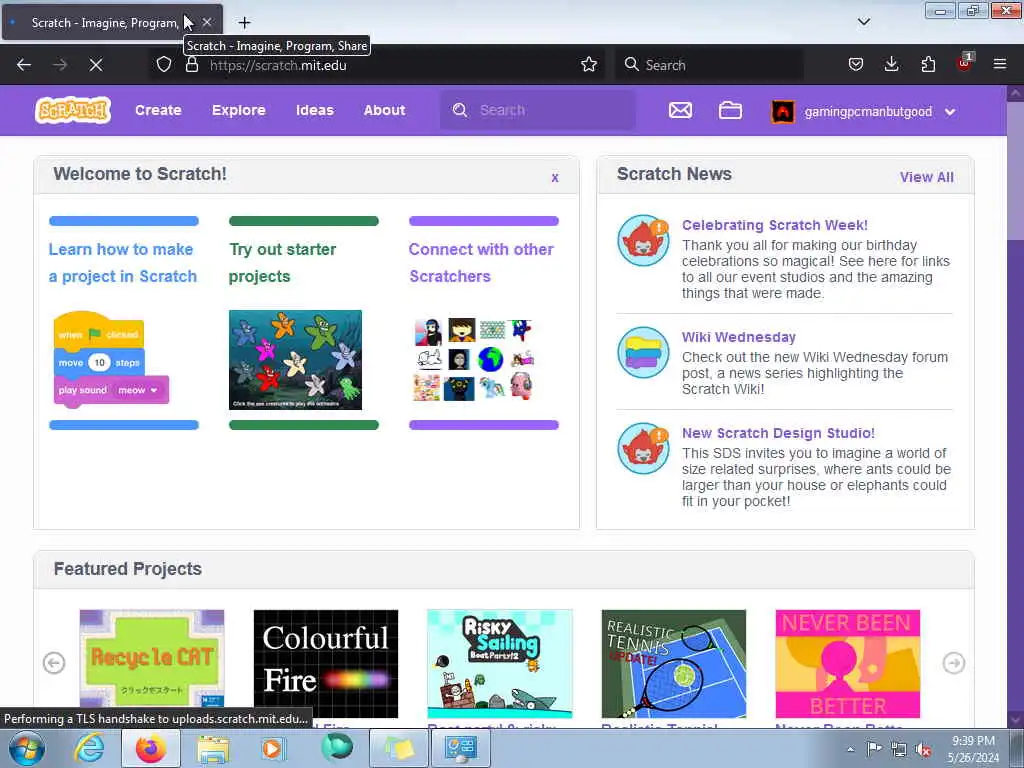Viewport: 1024px width, 768px height.
Task: Expand the list all tabs chevron
Action: 863,22
